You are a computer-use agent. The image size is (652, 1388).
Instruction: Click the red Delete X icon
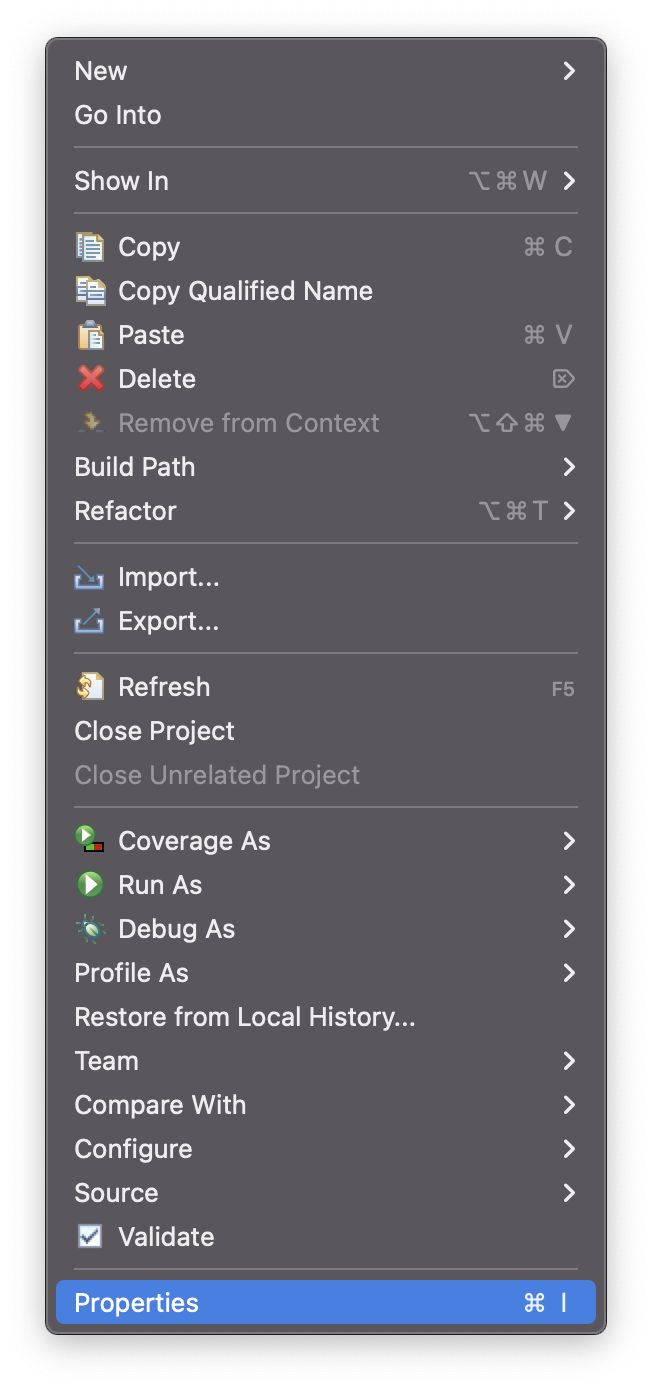[x=90, y=379]
